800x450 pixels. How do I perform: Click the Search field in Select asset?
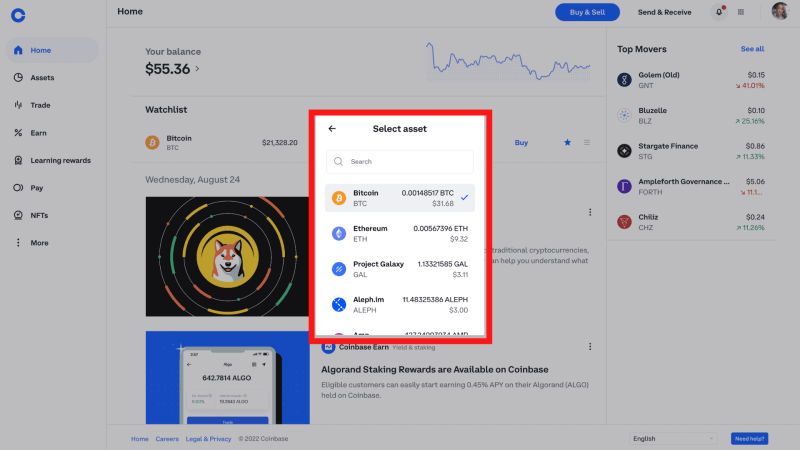click(x=399, y=161)
